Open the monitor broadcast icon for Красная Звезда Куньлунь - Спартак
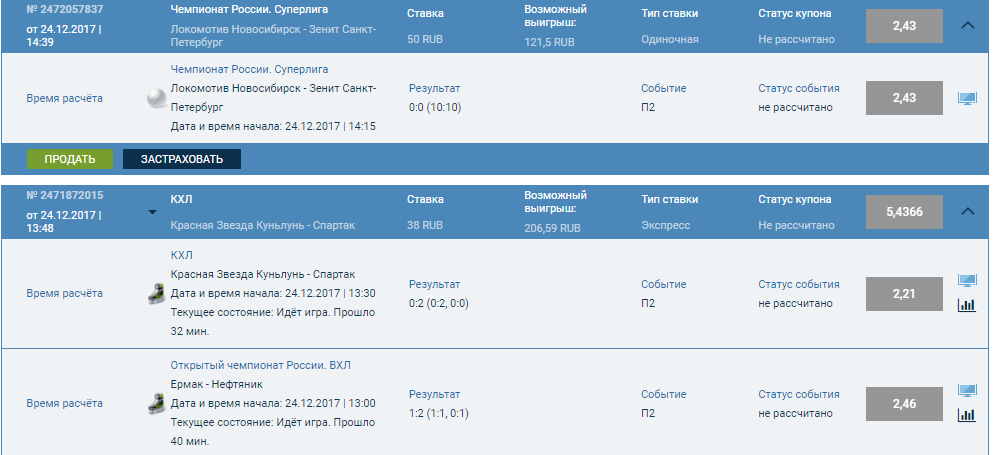This screenshot has width=994, height=455. 967,281
